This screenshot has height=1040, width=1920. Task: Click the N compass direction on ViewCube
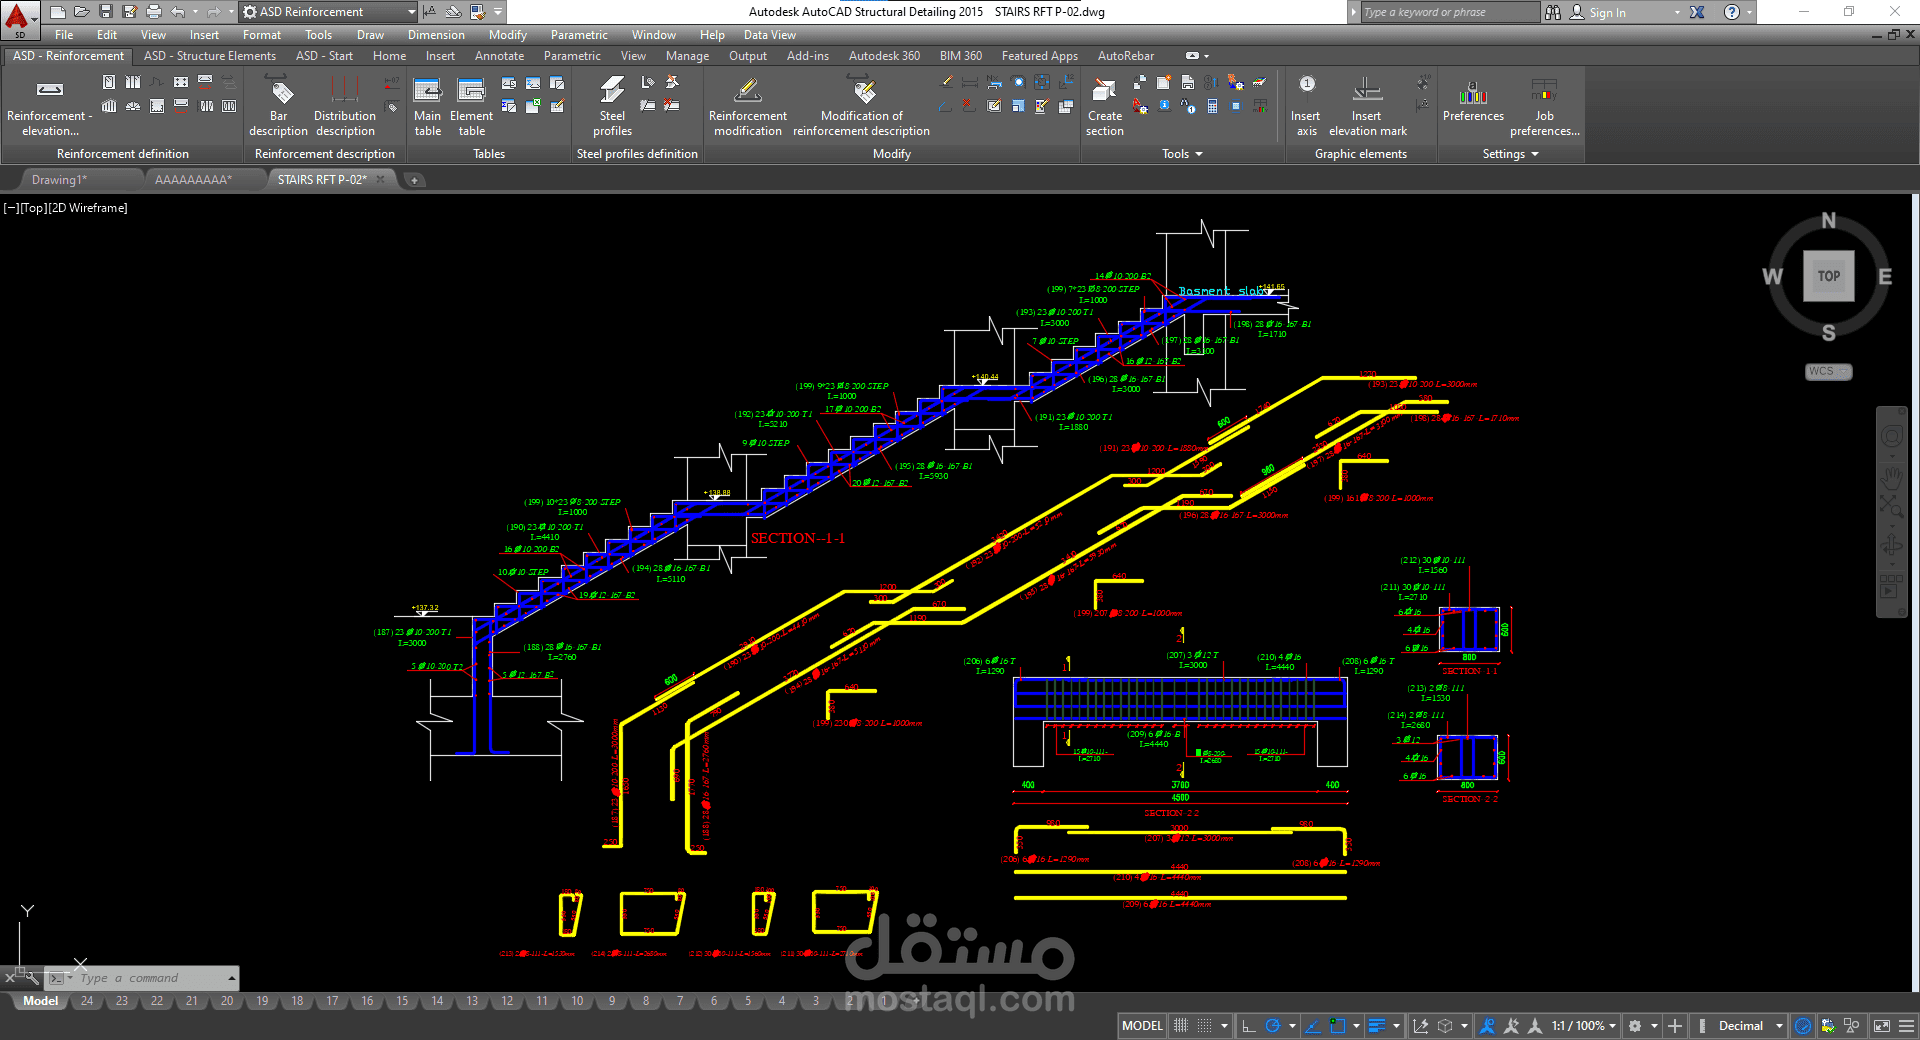pyautogui.click(x=1828, y=220)
